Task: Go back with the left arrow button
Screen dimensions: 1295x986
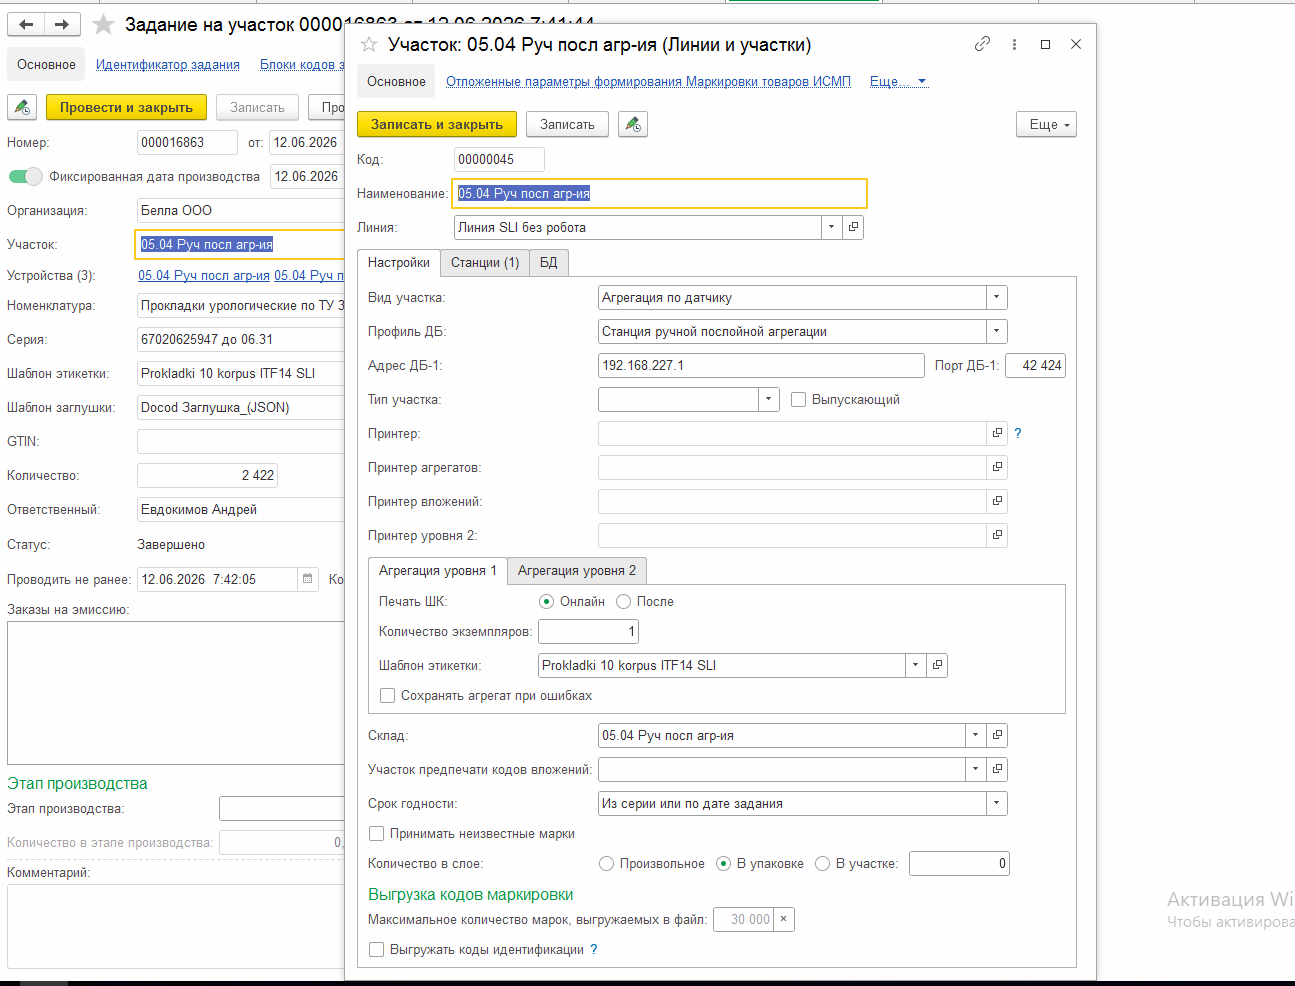Action: tap(26, 24)
